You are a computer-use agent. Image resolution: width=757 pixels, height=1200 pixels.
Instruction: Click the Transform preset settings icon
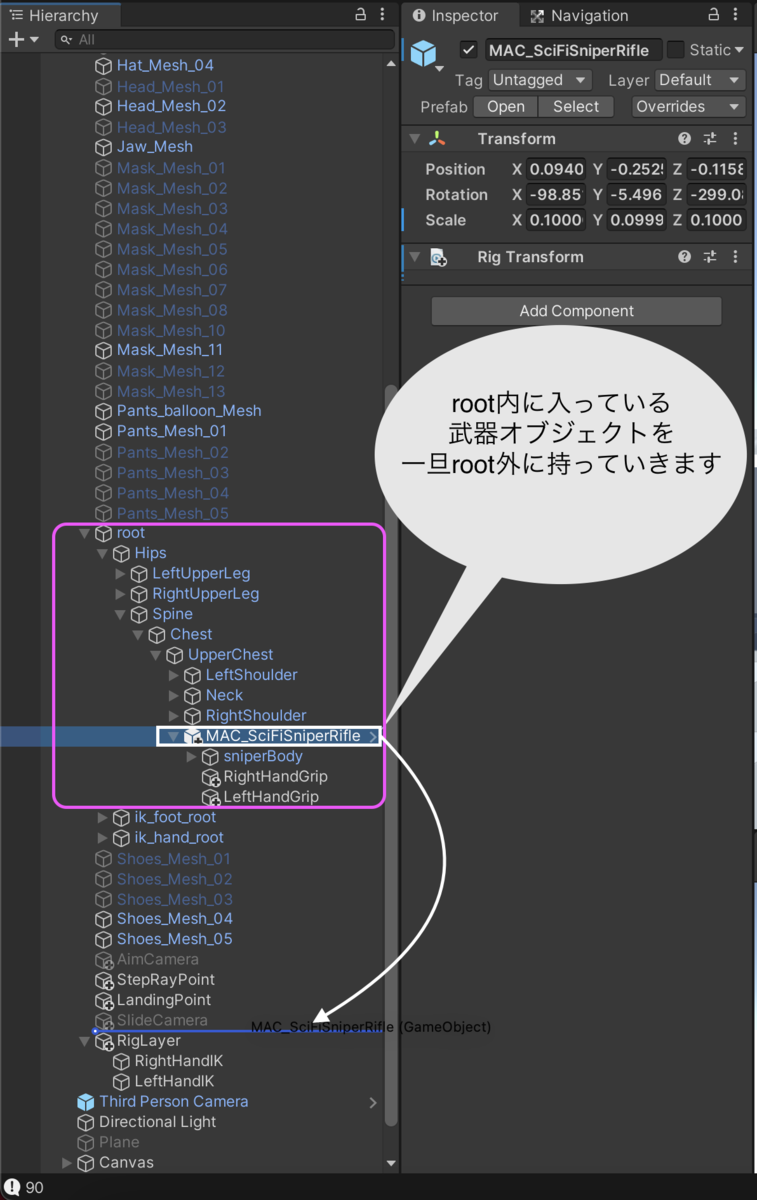click(710, 139)
